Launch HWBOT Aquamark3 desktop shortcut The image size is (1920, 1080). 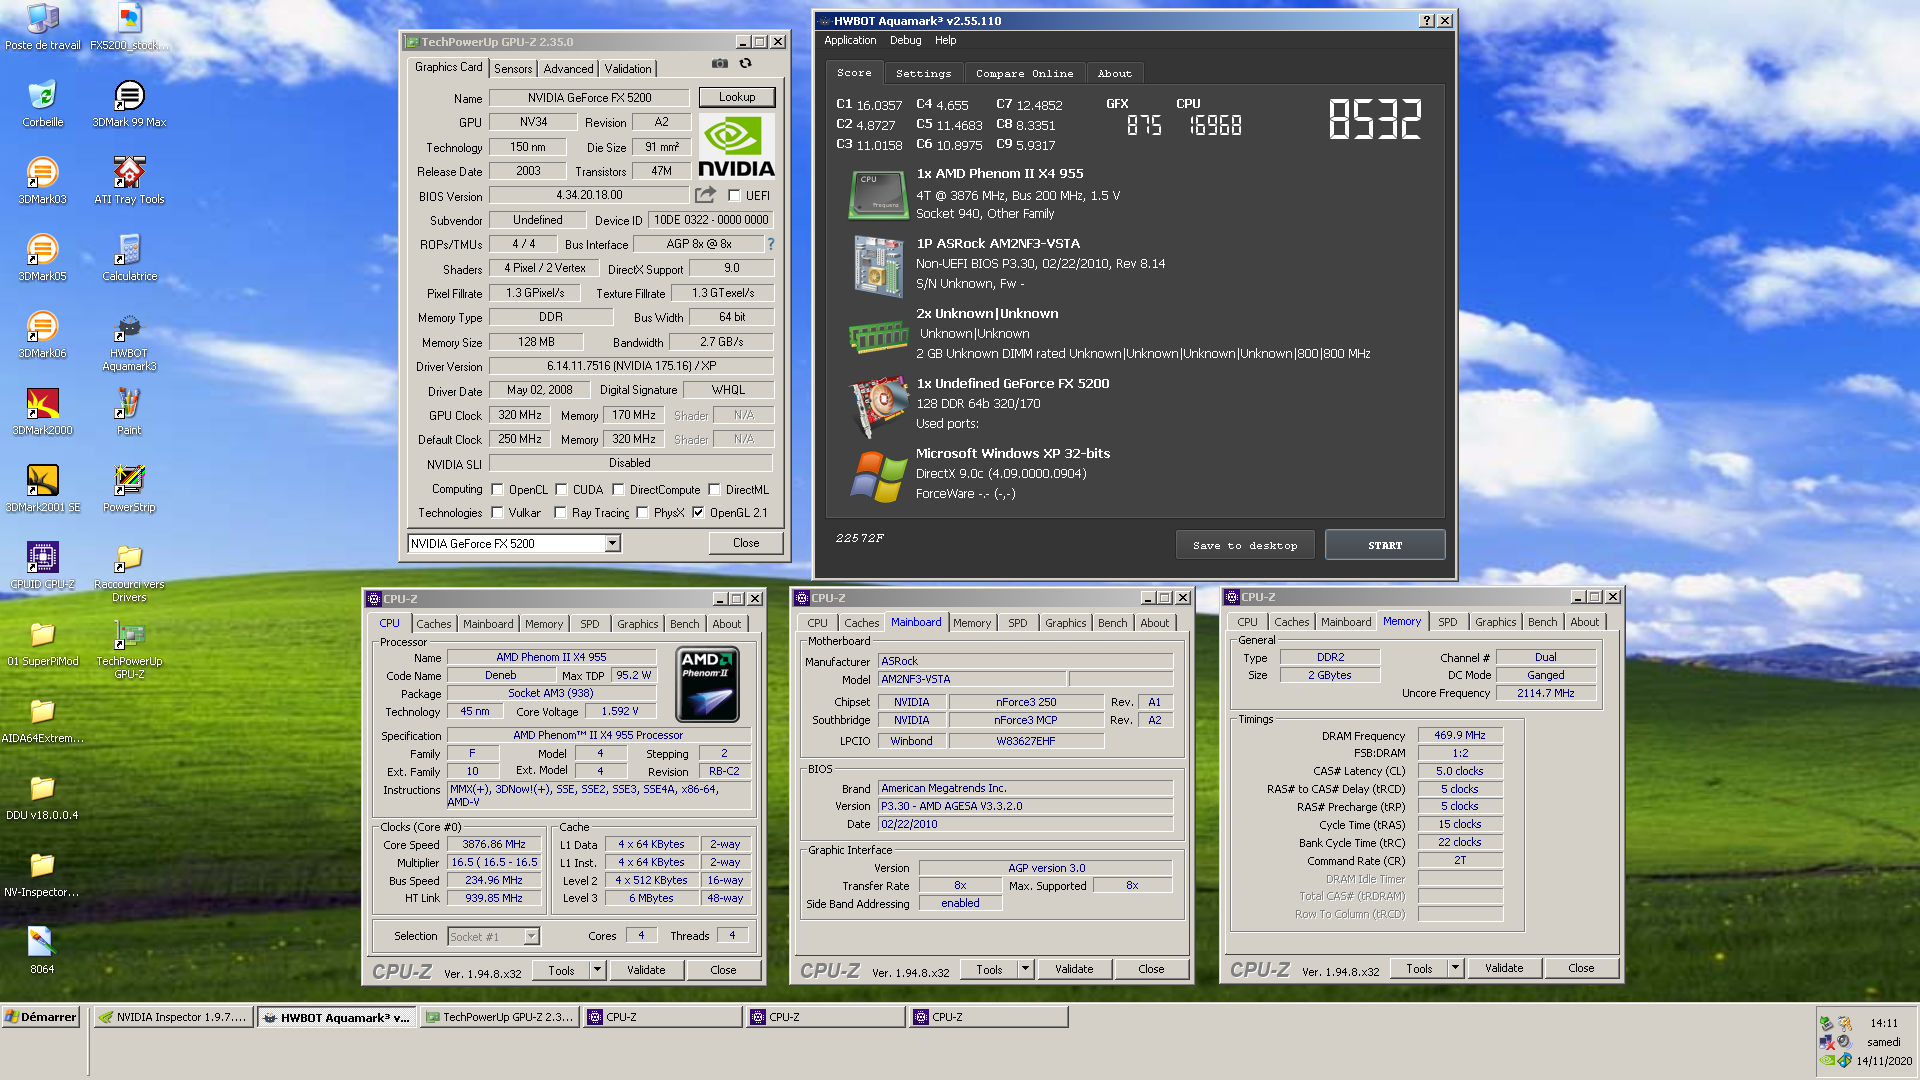coord(129,342)
